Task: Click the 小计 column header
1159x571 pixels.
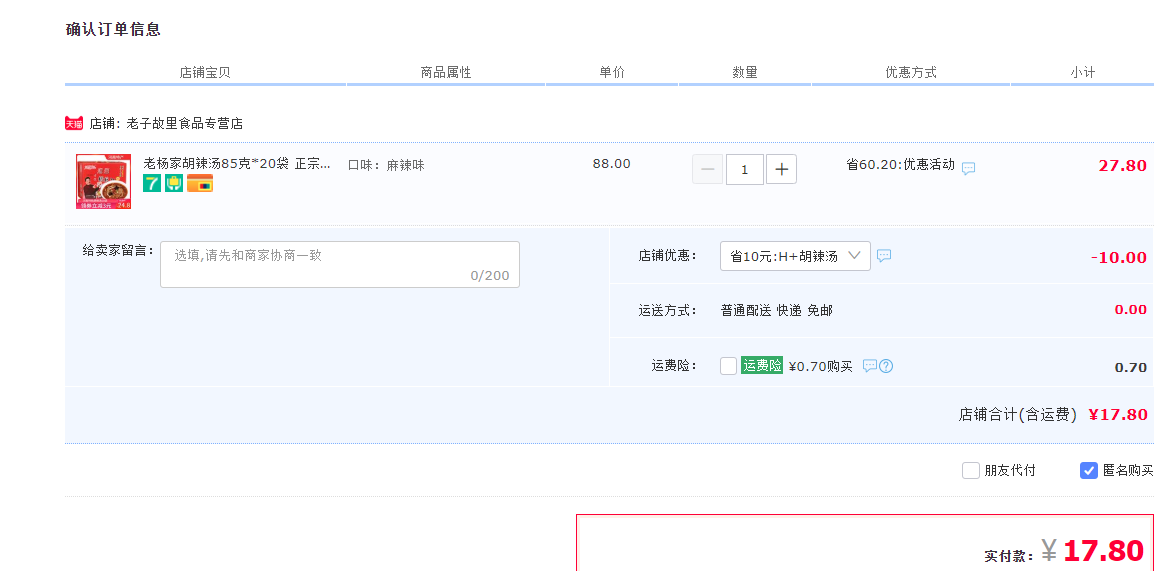Action: coord(1083,72)
